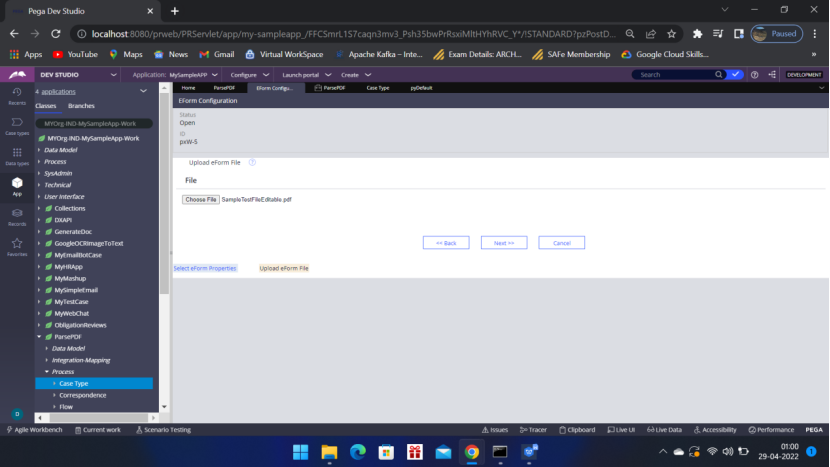Bookmark this page with the star icon
Screen dimensions: 830x467
tap(671, 34)
